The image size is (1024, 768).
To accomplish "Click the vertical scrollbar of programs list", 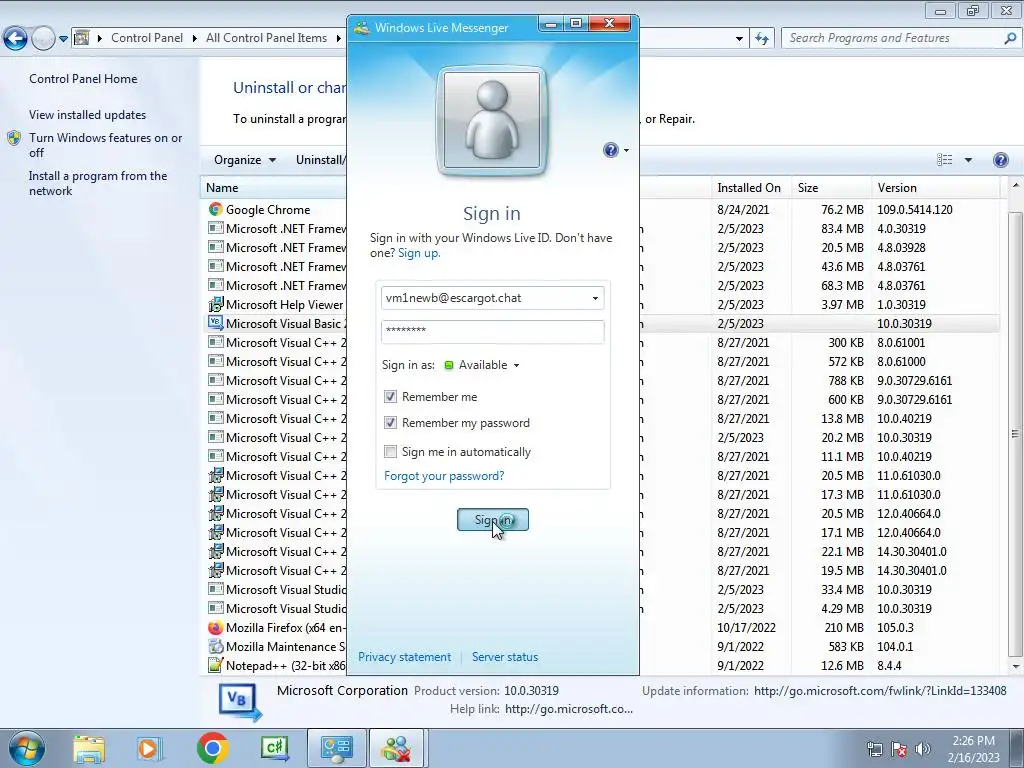I will [1014, 434].
